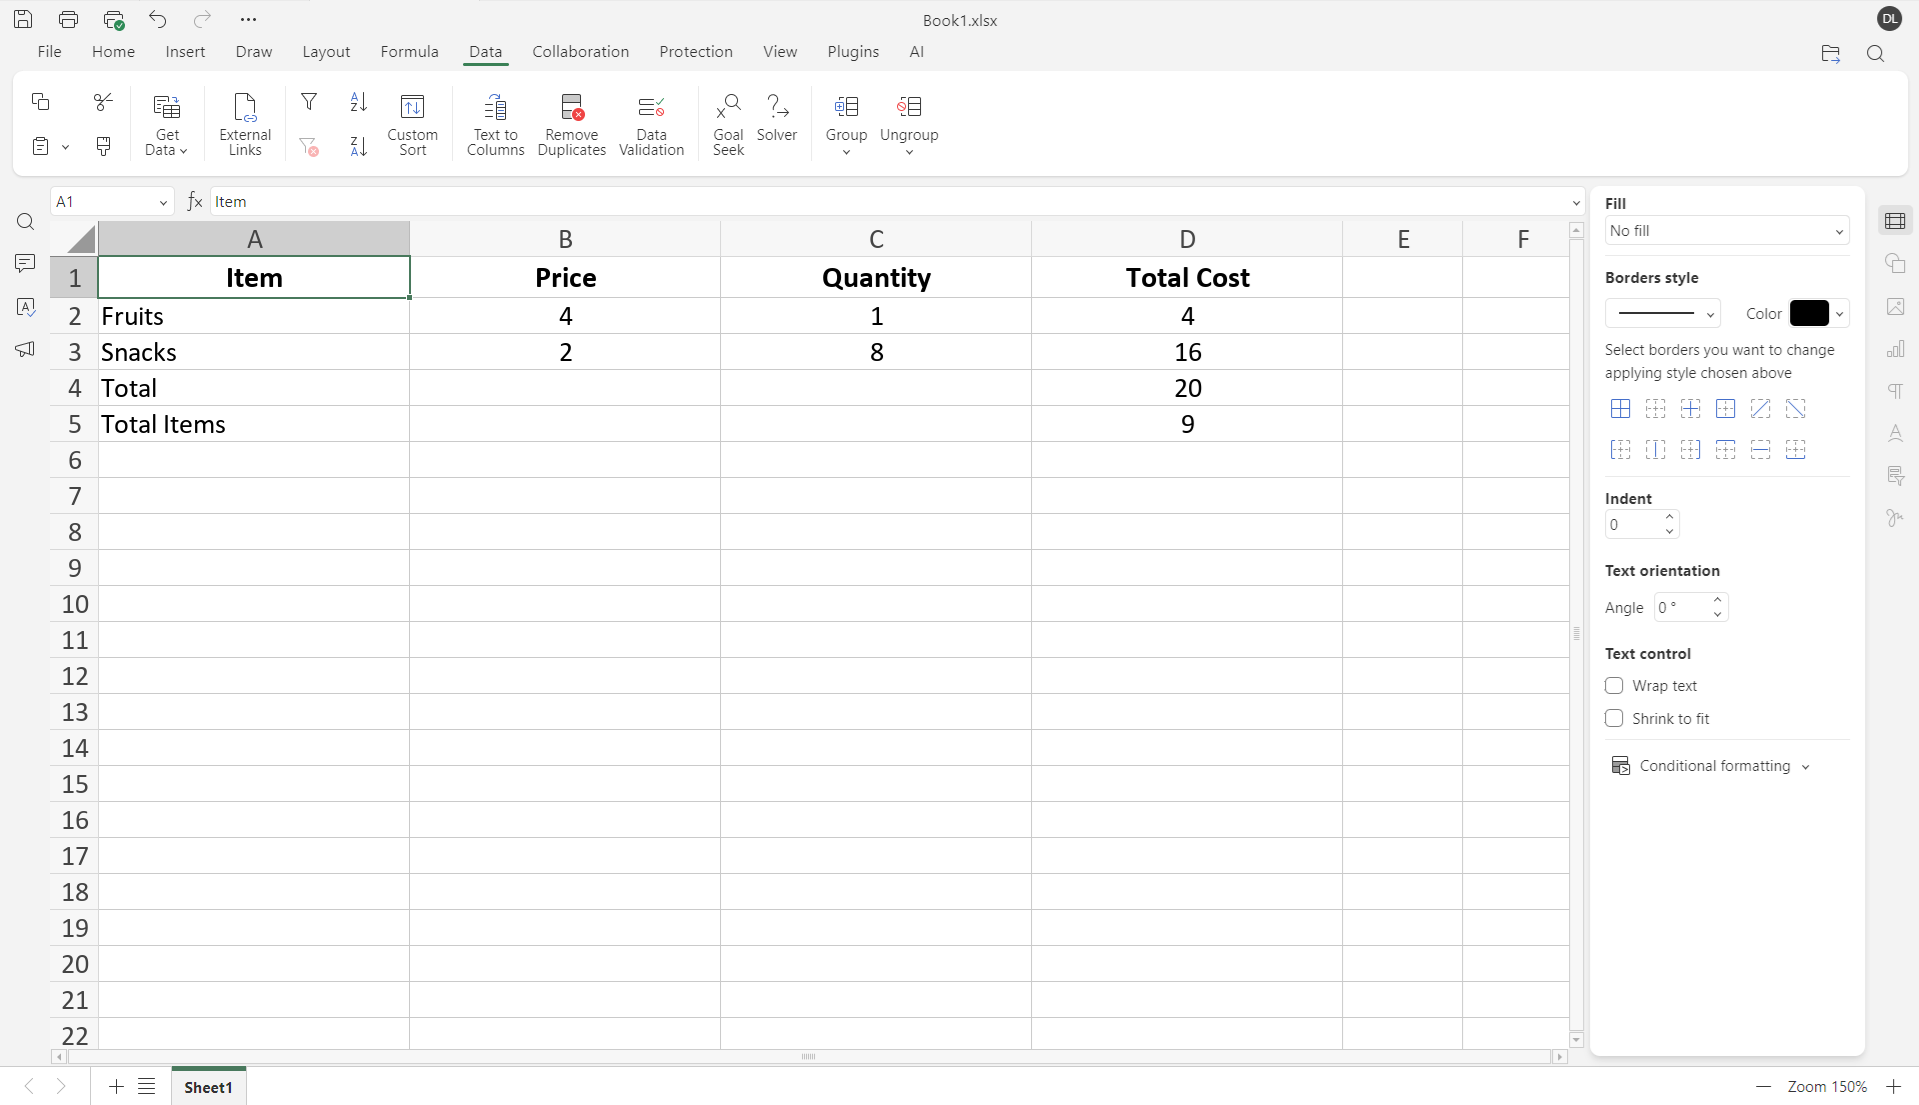Enable the Shrink to fit checkbox
Image resolution: width=1919 pixels, height=1105 pixels.
coord(1614,719)
